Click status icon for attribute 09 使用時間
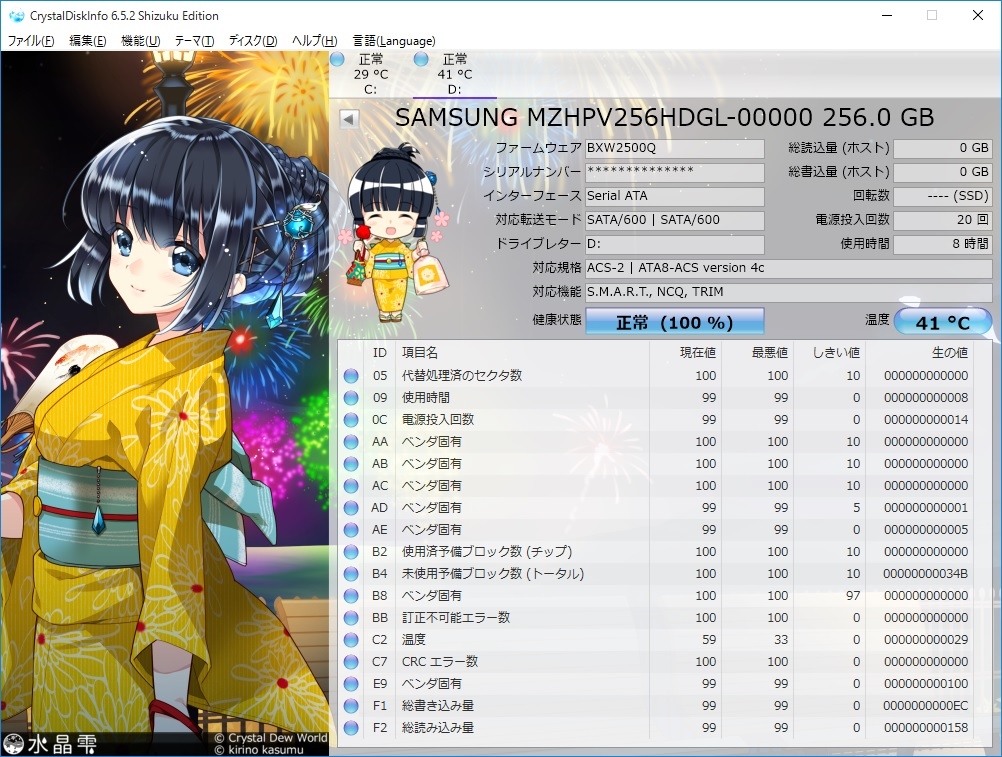 [351, 398]
